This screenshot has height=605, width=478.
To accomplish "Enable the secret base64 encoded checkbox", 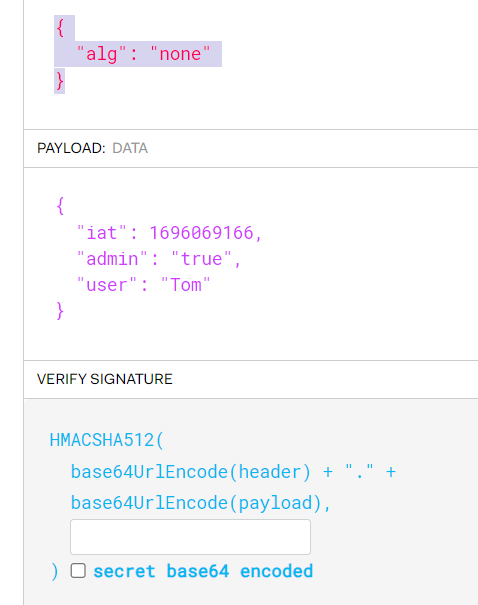I will click(78, 570).
